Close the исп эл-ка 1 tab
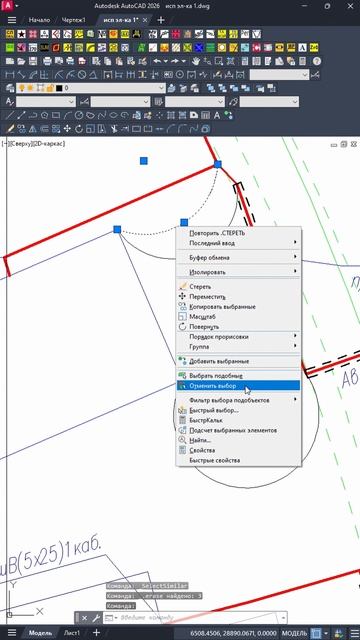Image resolution: width=360 pixels, height=640 pixels. pyautogui.click(x=144, y=20)
